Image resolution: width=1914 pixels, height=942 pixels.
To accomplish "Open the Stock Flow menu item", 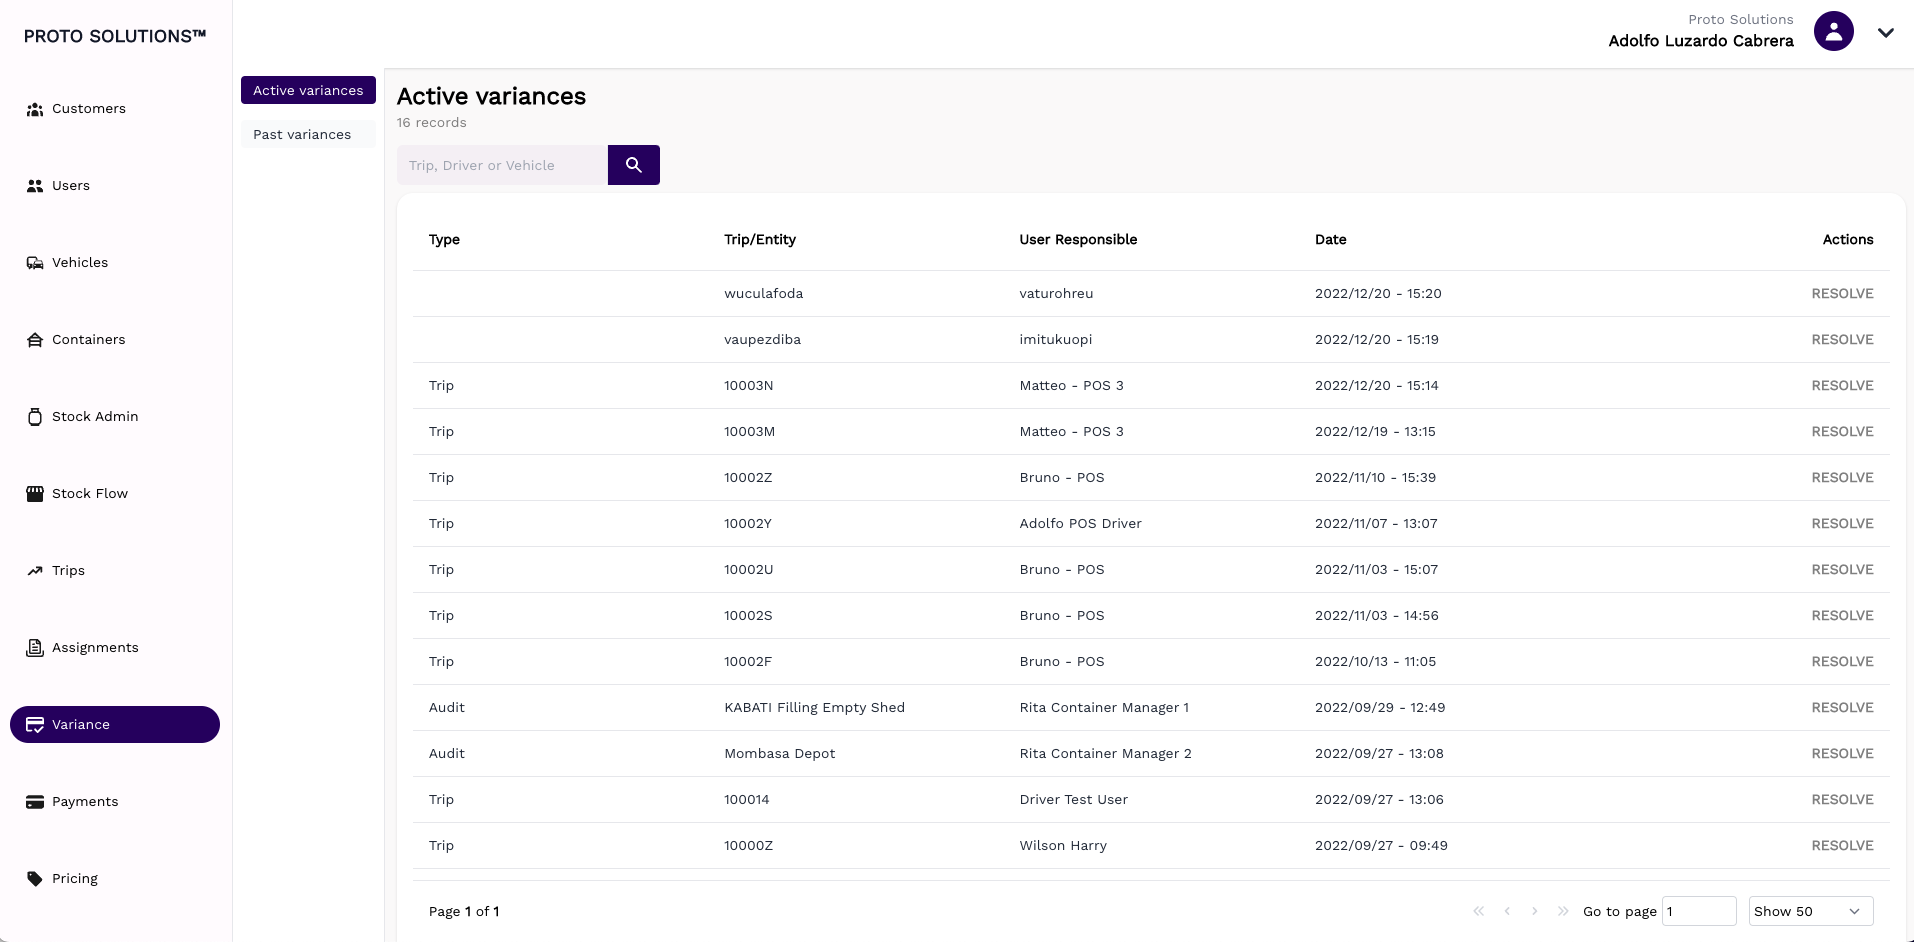I will coord(115,494).
